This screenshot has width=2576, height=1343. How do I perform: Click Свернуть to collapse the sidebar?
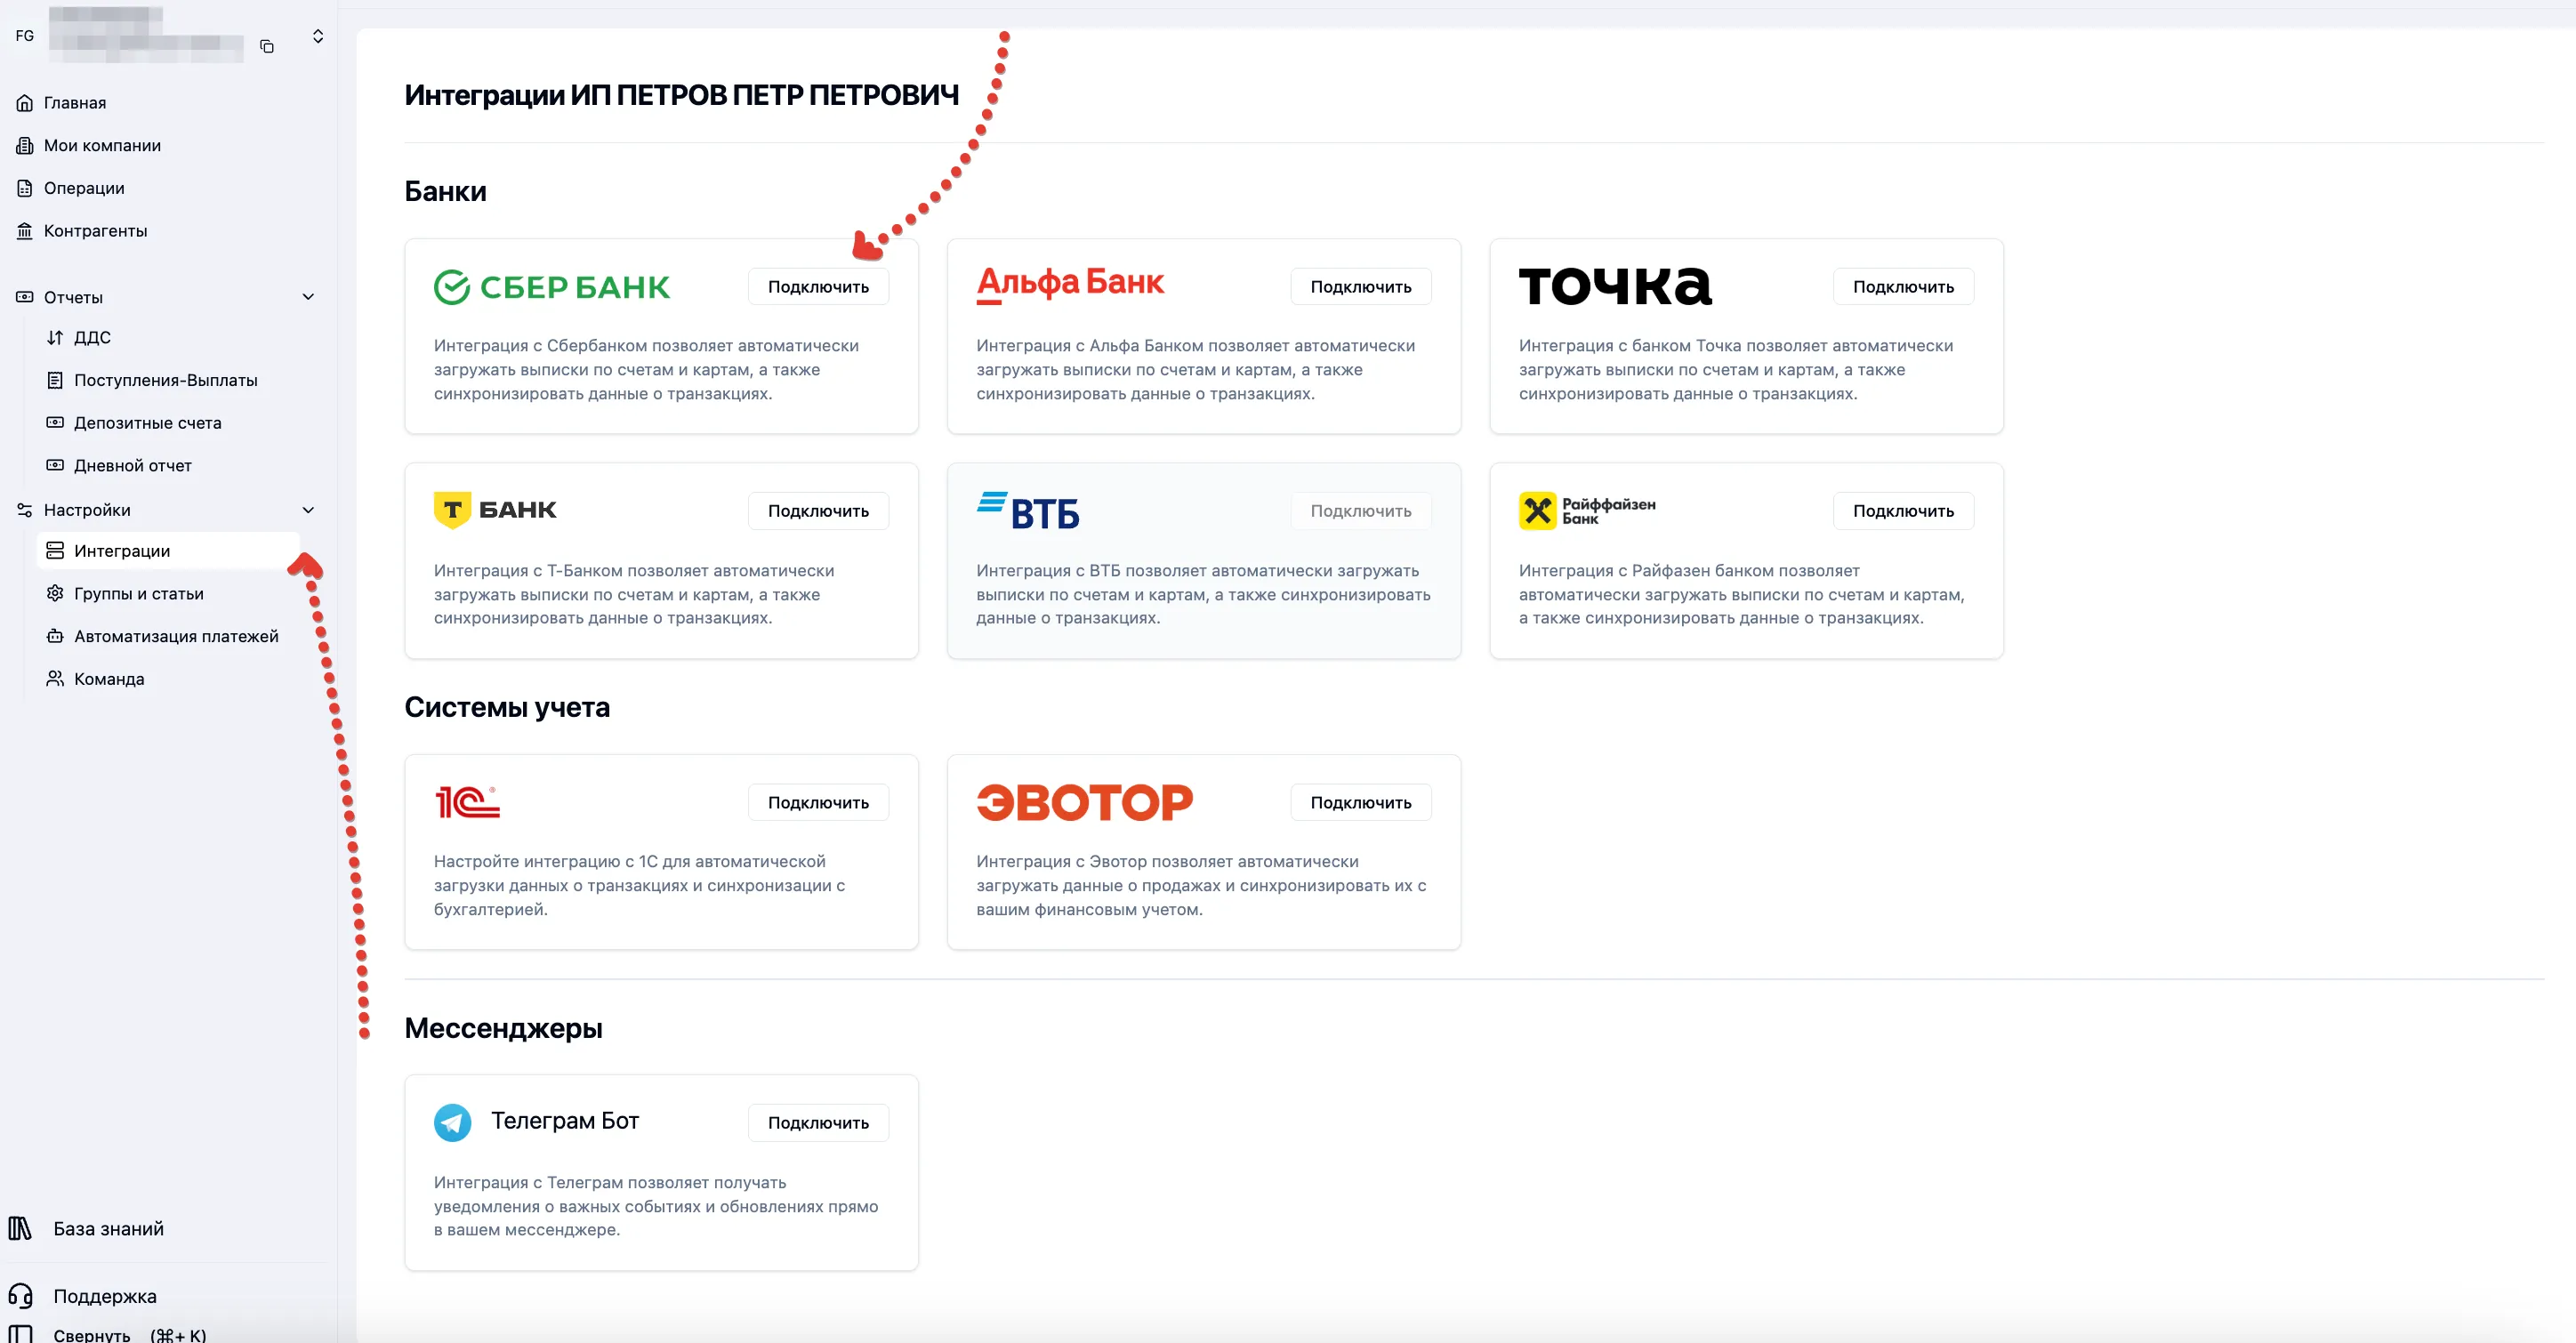[x=92, y=1335]
